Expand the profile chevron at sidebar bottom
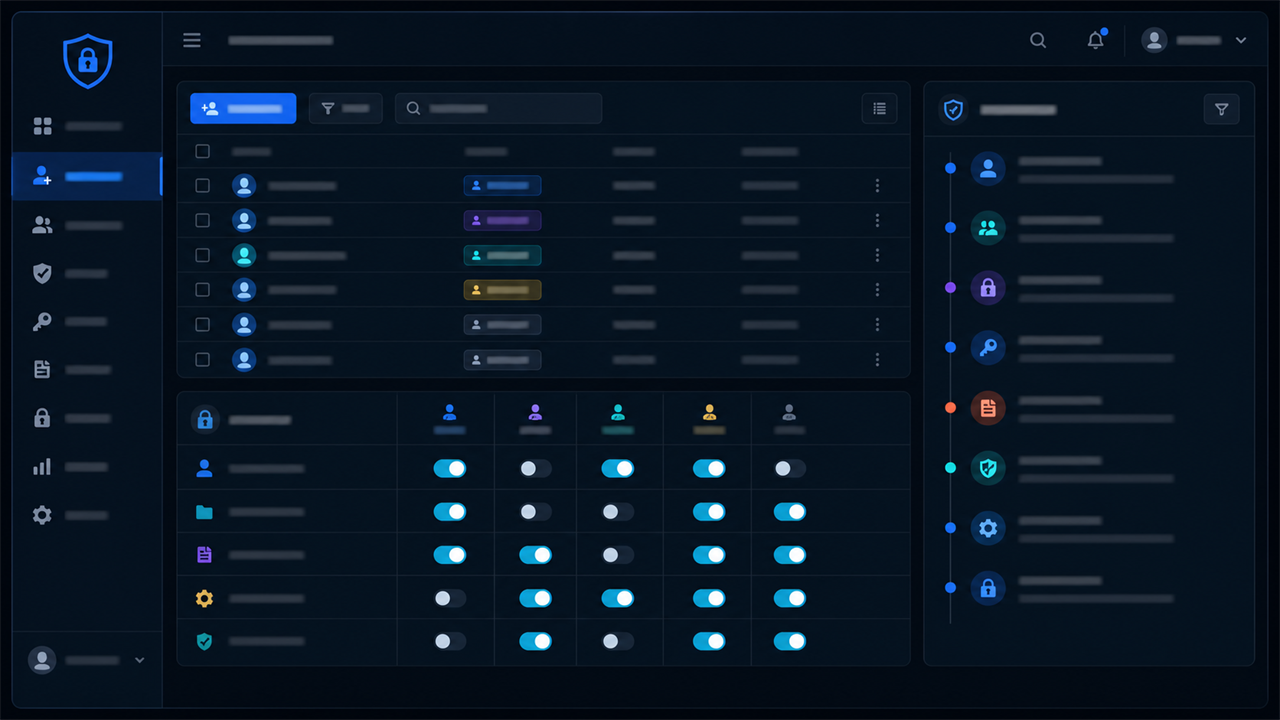 coord(140,660)
